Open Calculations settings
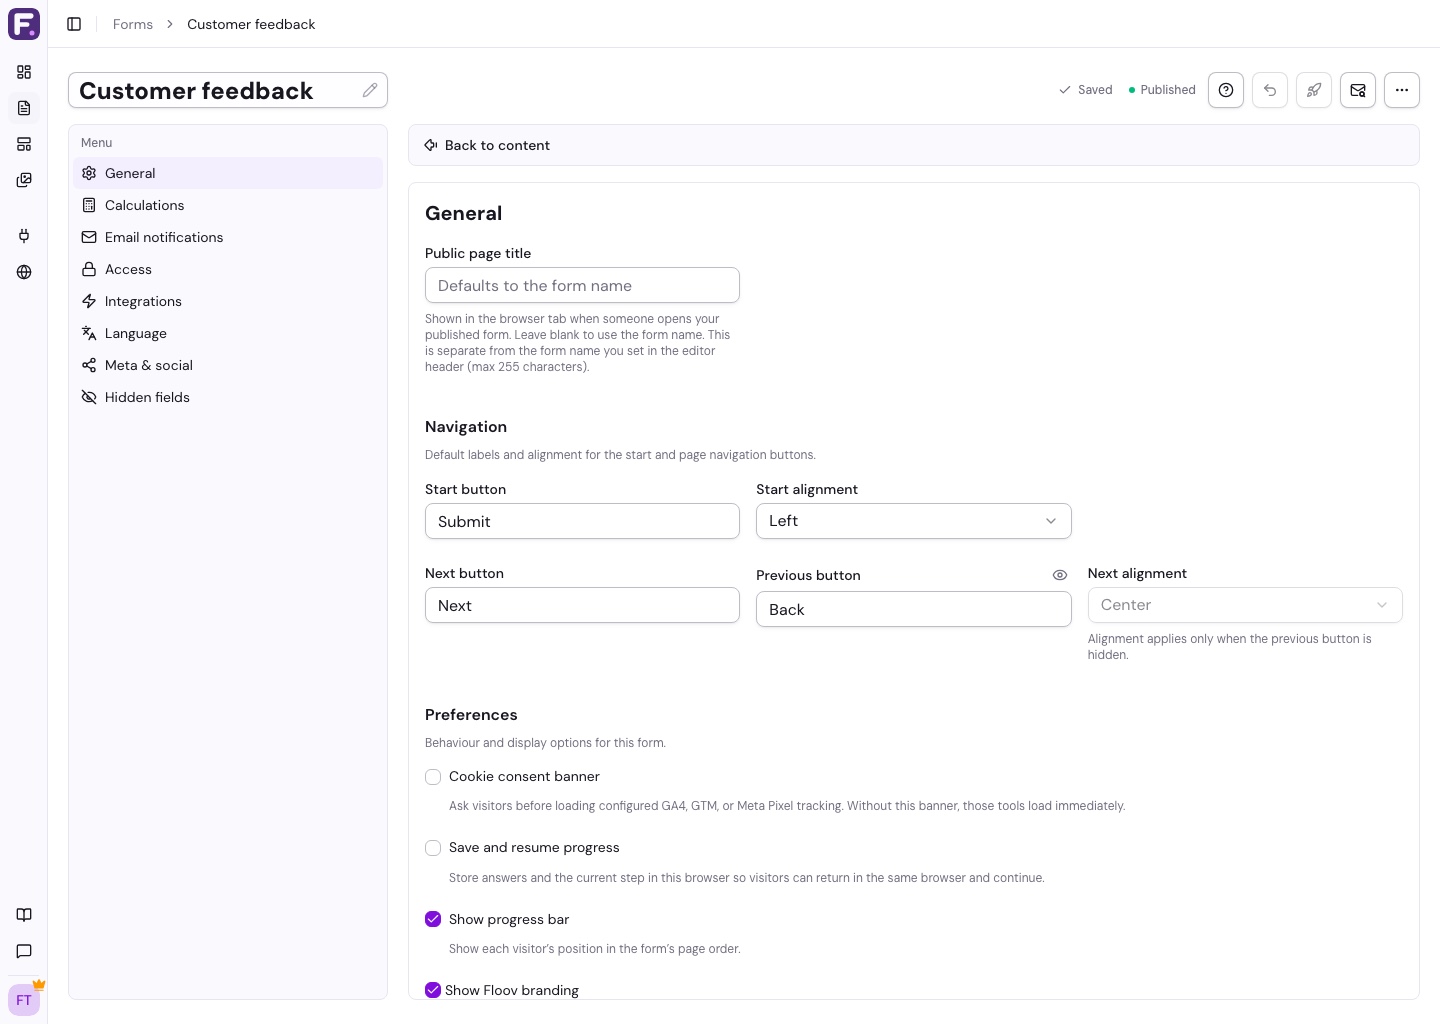 tap(228, 205)
